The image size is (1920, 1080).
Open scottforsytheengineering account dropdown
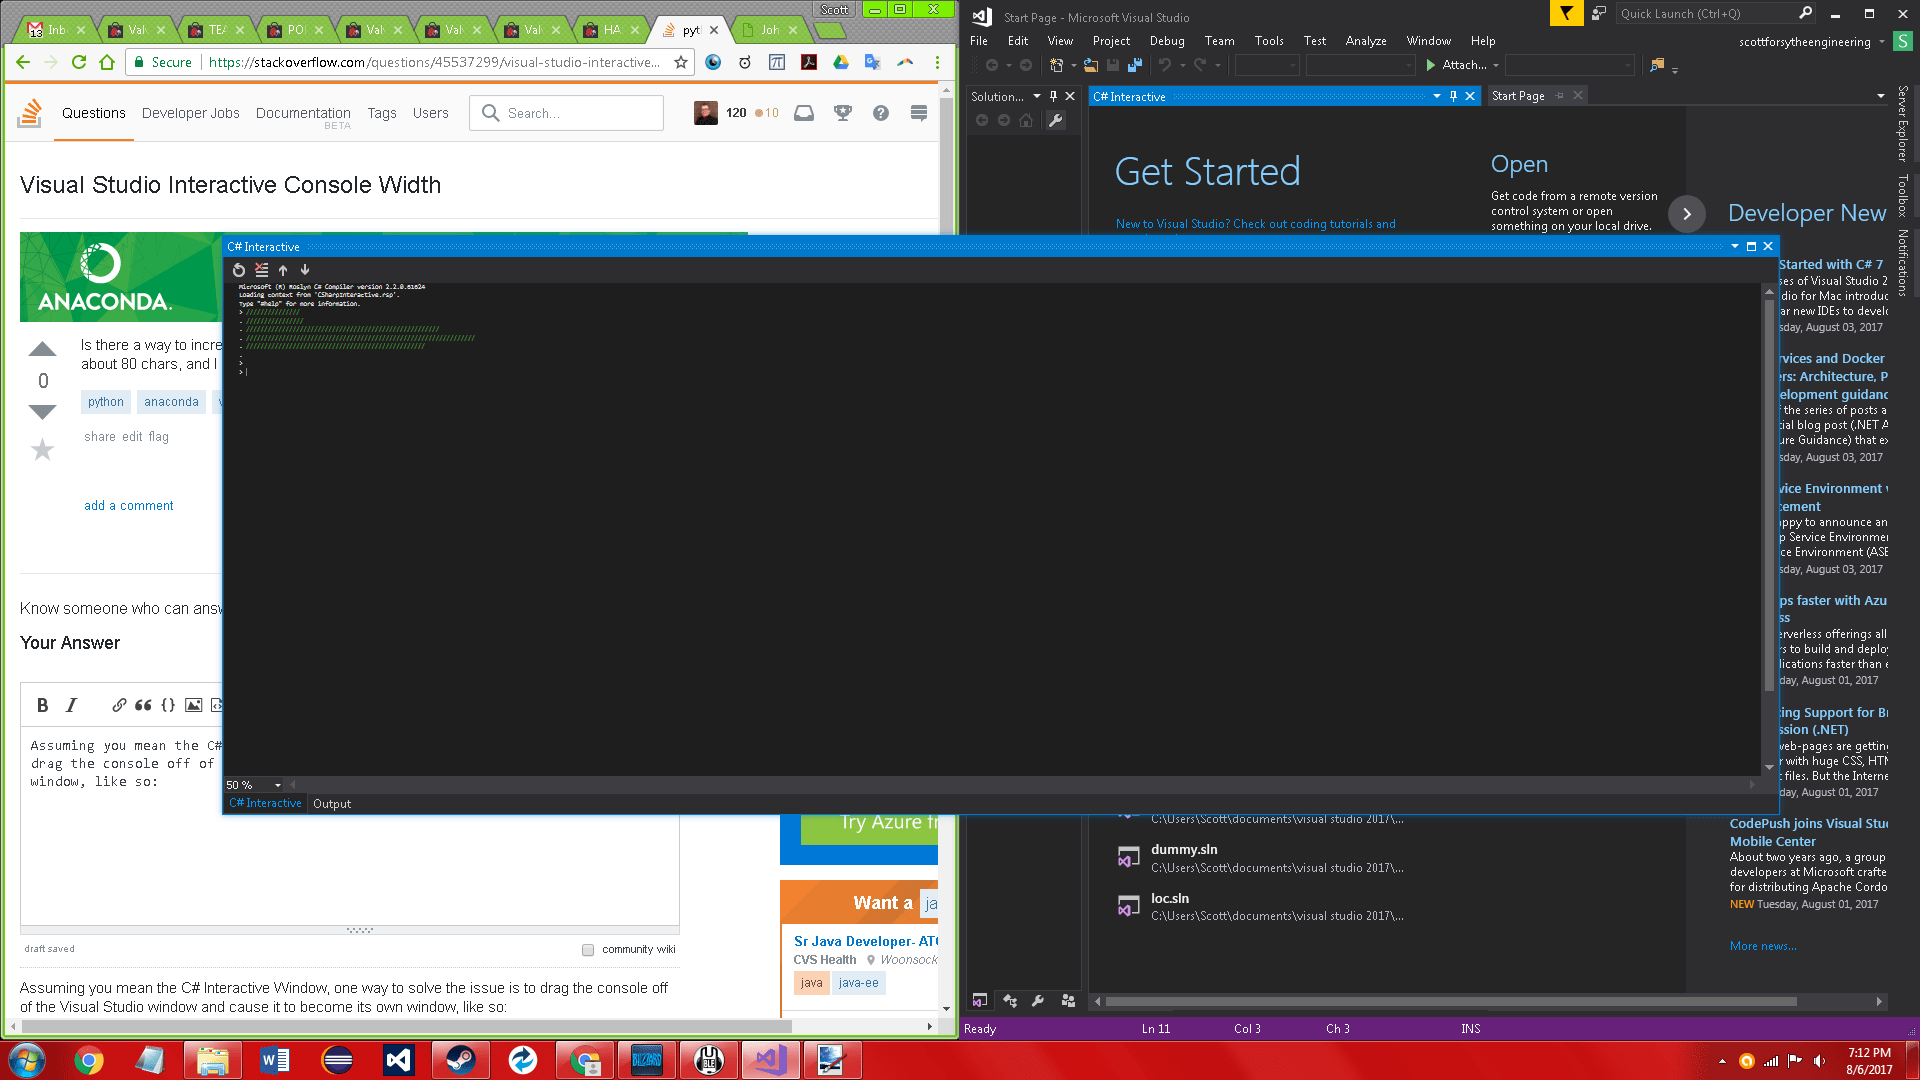[1881, 42]
